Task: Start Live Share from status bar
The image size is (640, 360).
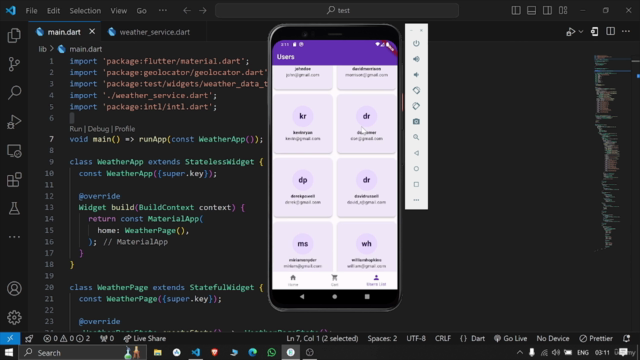Action: tap(144, 338)
